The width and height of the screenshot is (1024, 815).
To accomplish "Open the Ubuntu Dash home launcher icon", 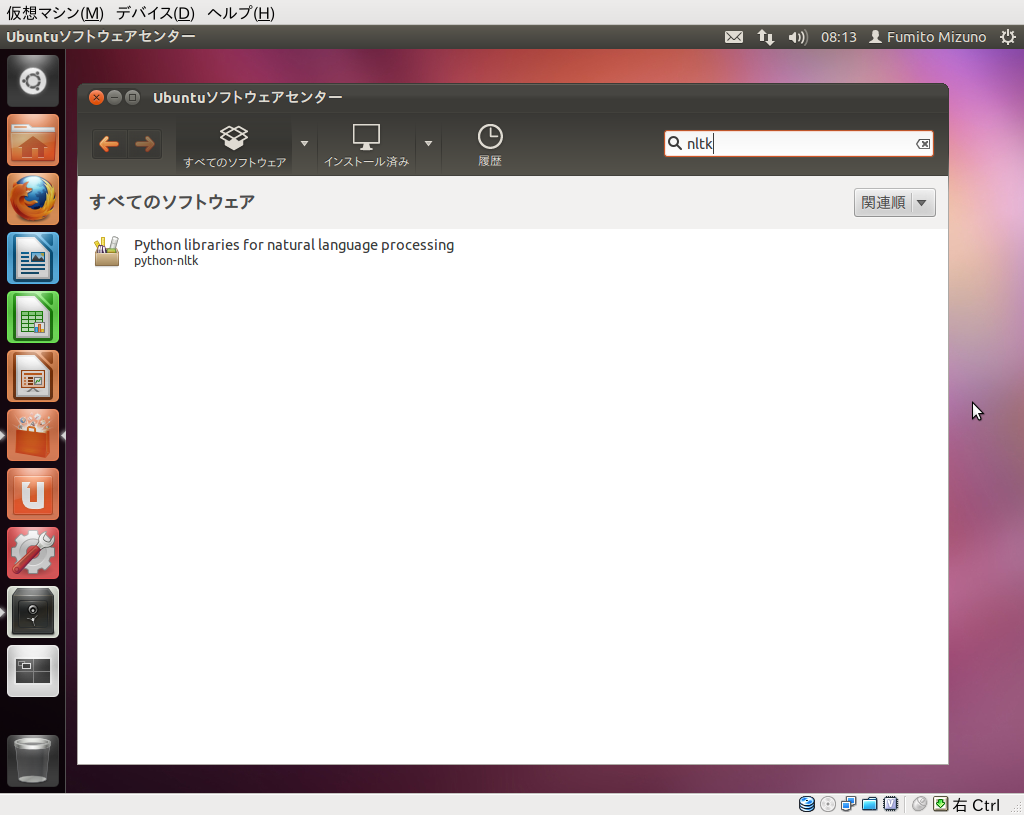I will pos(33,81).
